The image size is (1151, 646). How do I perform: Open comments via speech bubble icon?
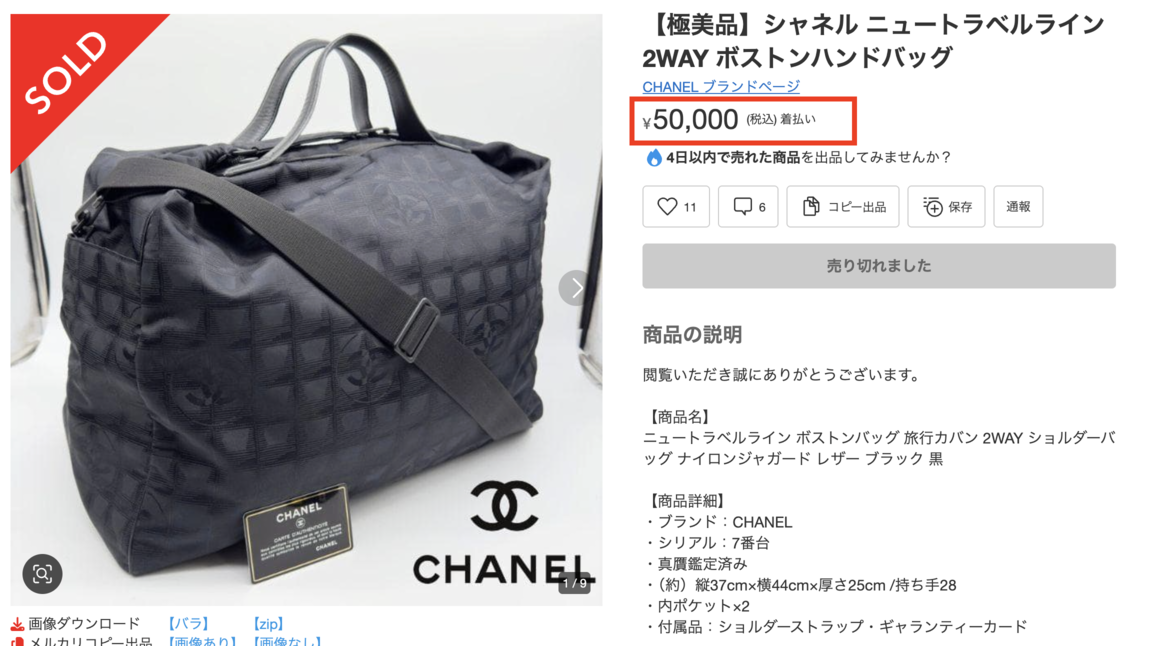pos(743,207)
